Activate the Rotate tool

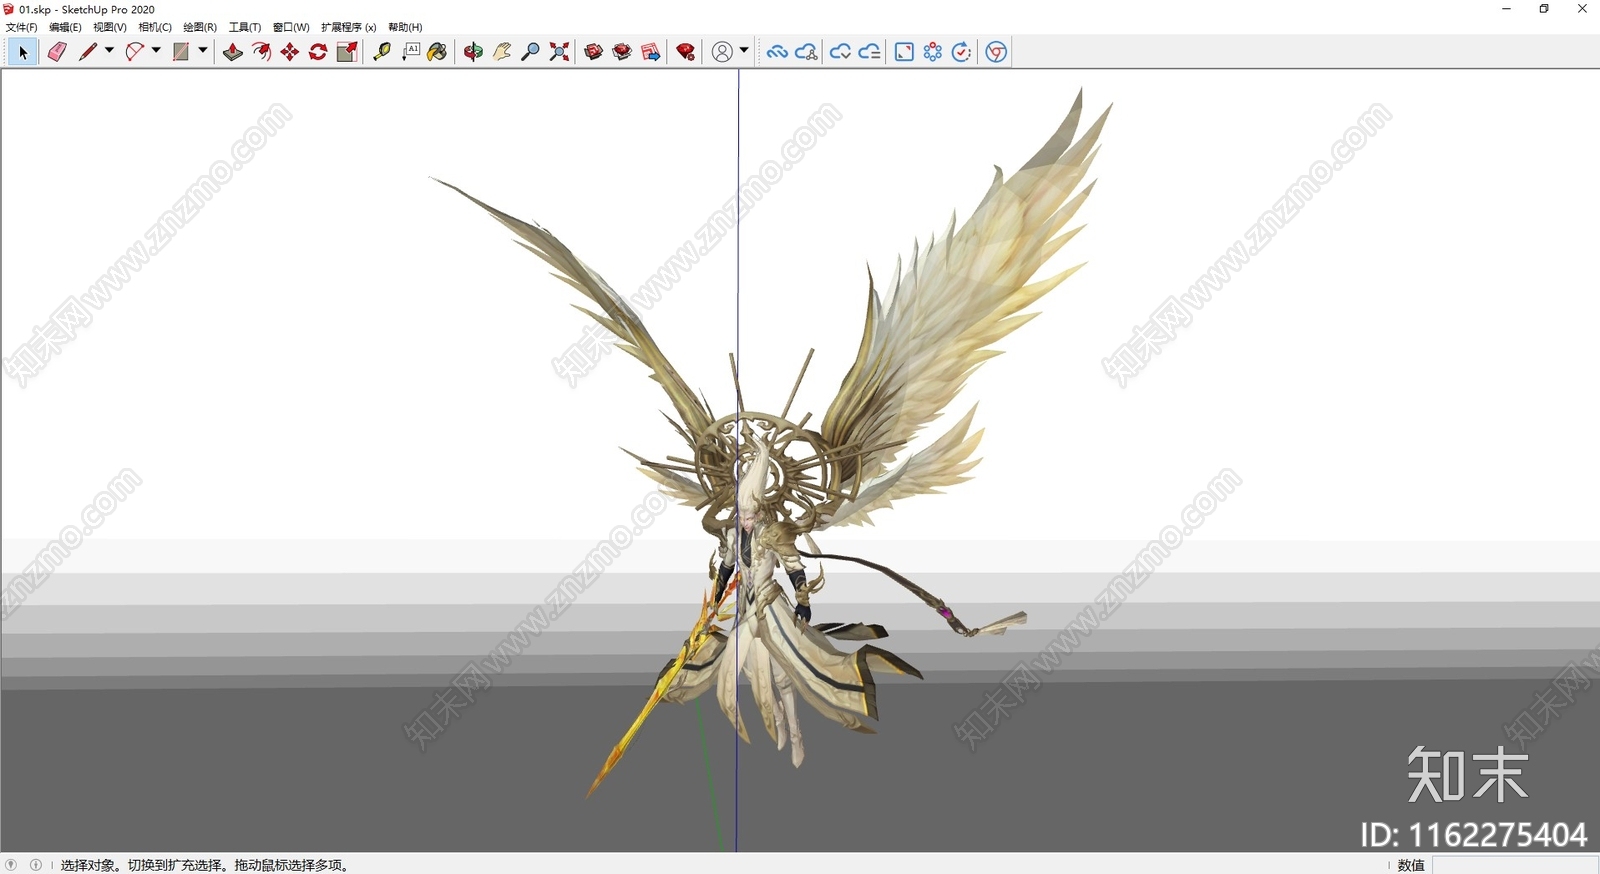318,52
